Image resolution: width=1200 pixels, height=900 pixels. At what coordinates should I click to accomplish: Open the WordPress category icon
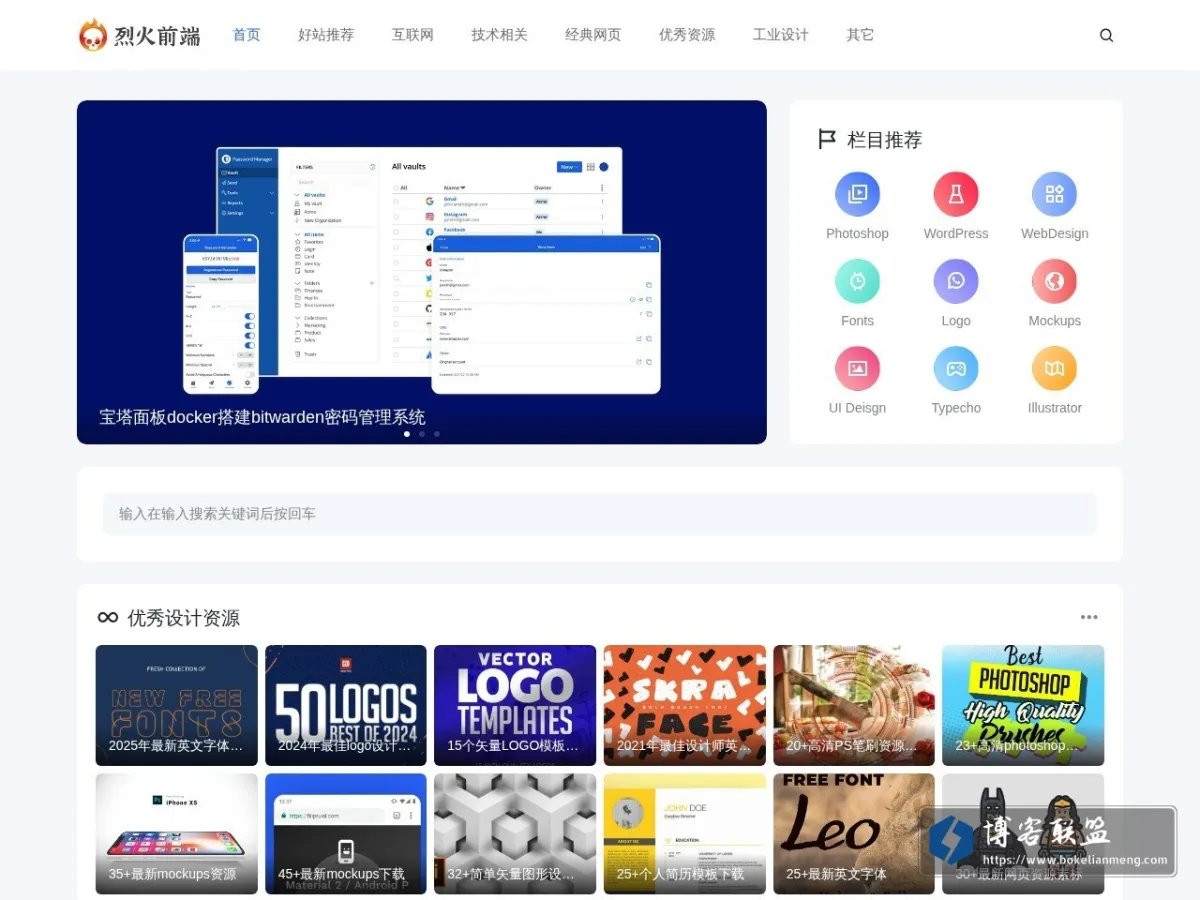tap(956, 194)
